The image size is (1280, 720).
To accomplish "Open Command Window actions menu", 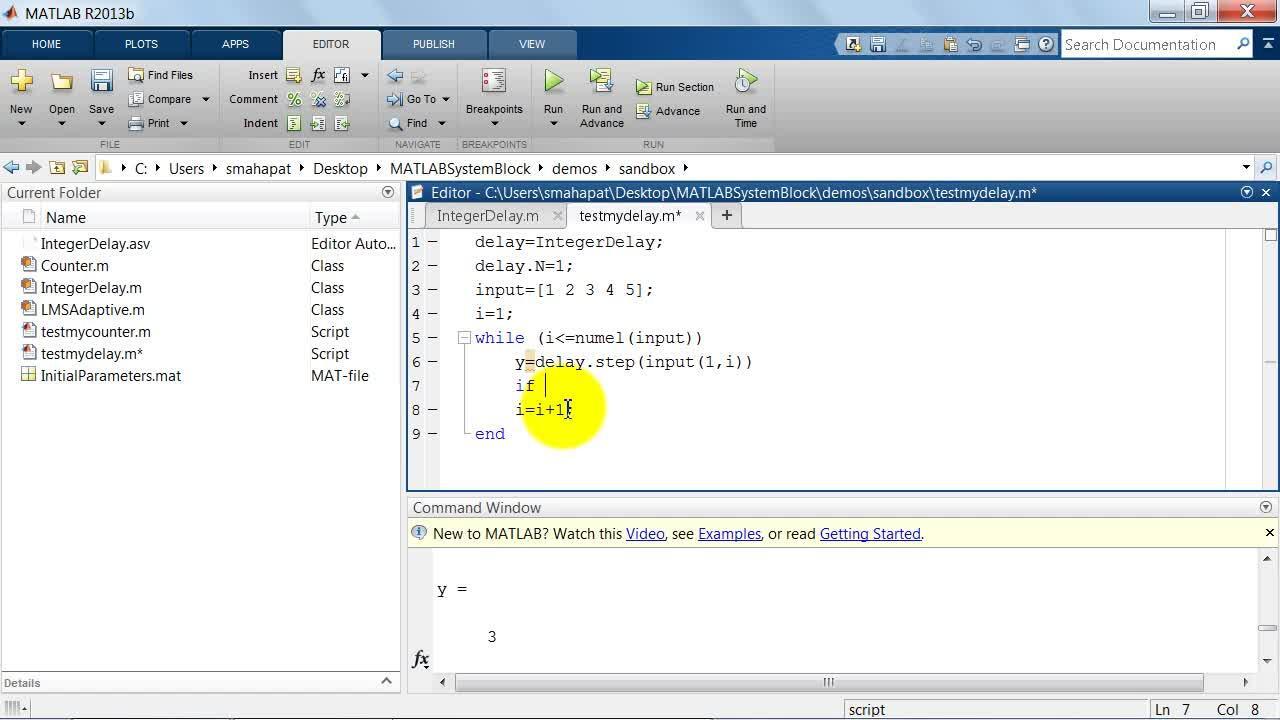I will coord(1266,507).
